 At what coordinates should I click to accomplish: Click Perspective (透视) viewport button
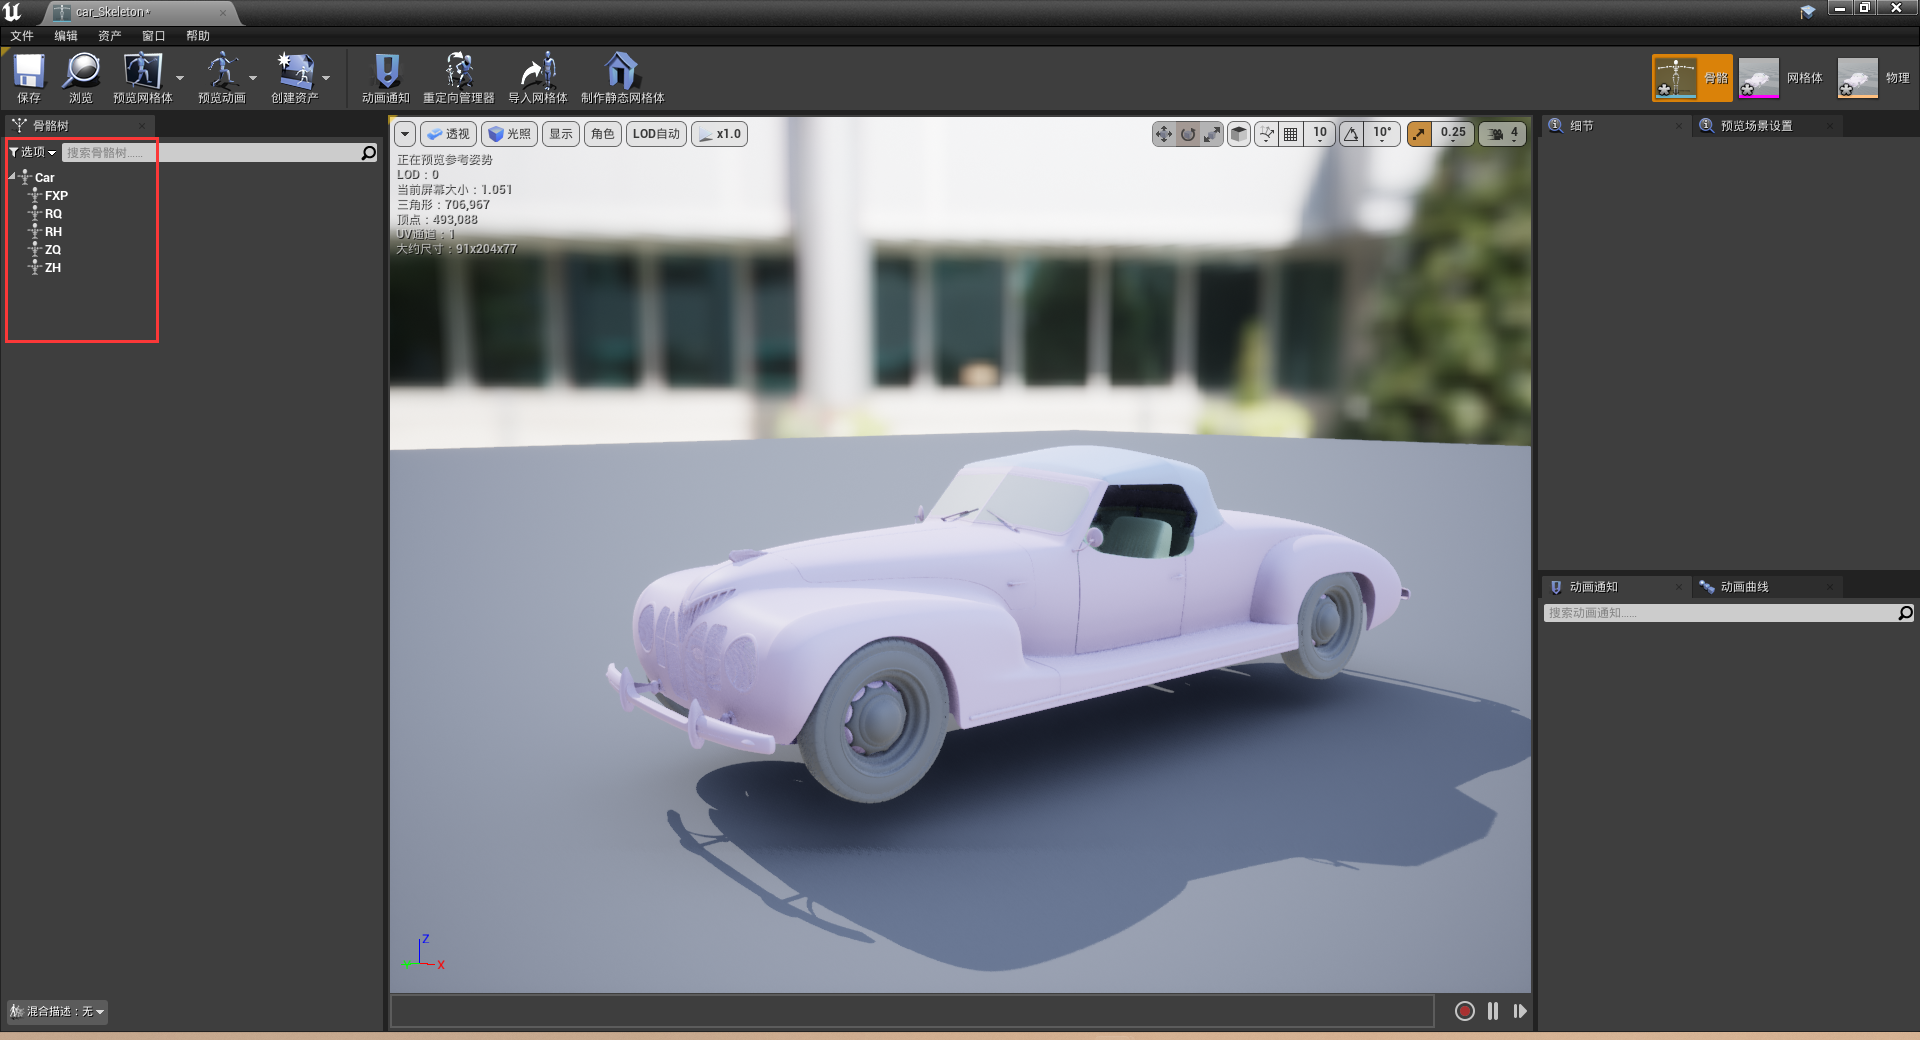click(x=448, y=134)
